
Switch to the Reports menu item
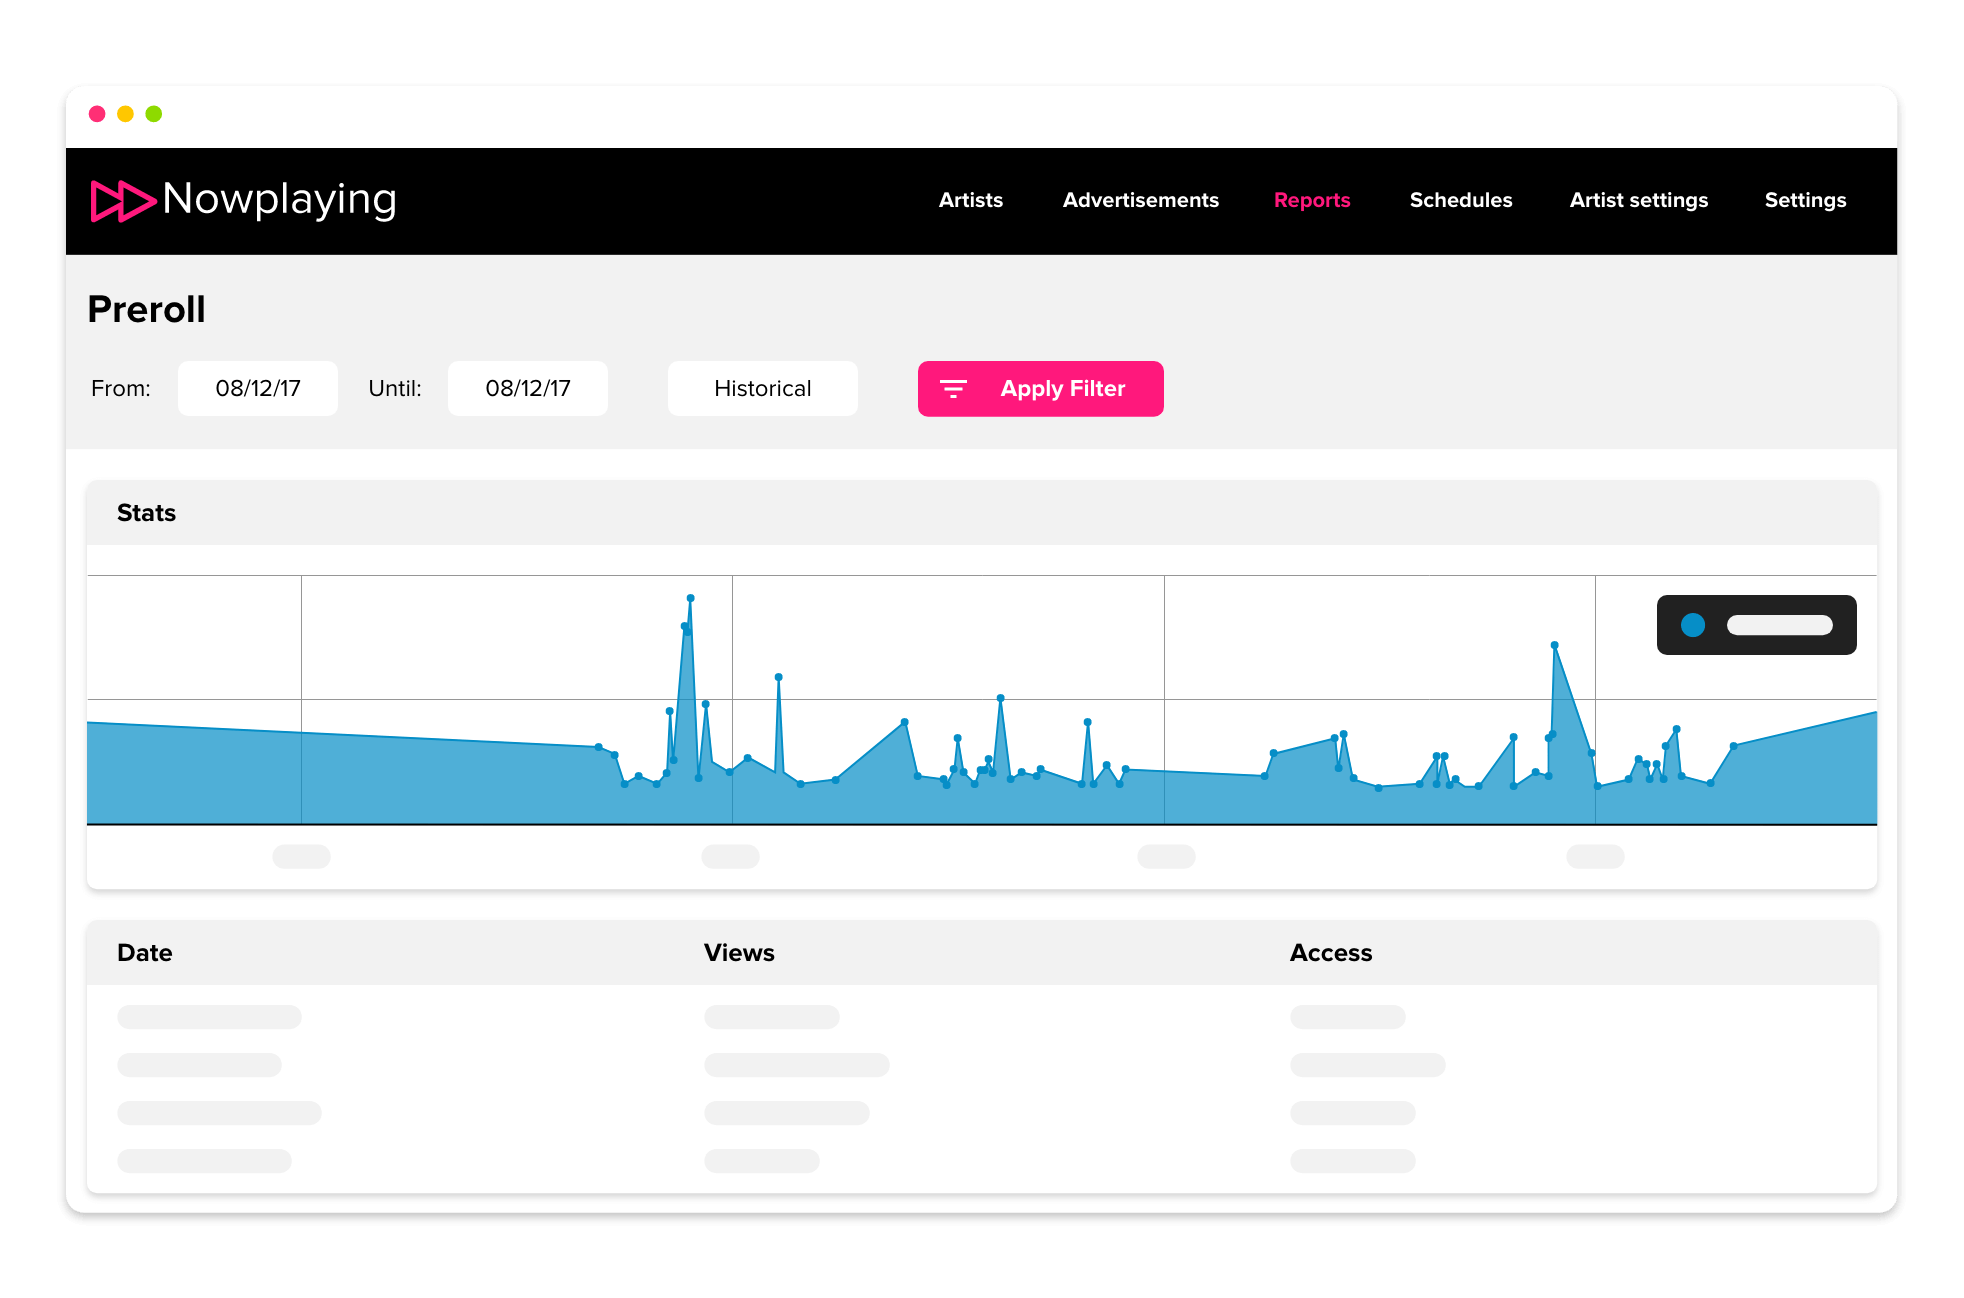pos(1312,200)
